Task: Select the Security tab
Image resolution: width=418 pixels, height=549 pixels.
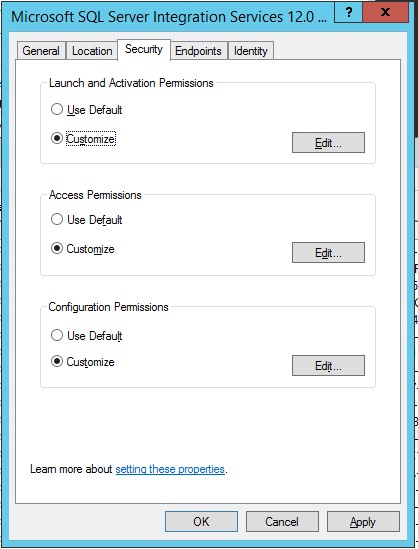Action: click(144, 49)
